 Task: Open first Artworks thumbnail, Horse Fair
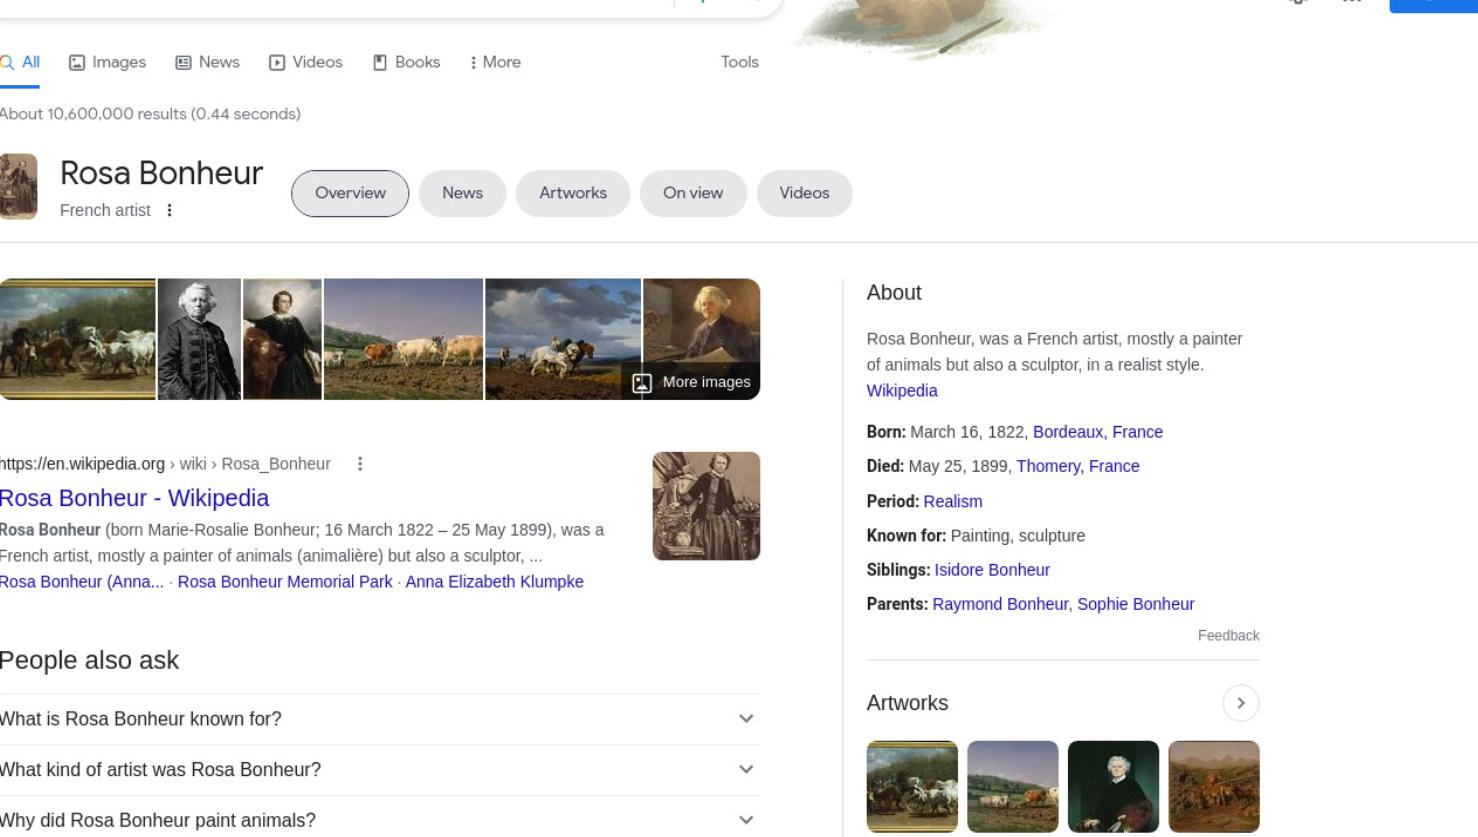click(912, 787)
